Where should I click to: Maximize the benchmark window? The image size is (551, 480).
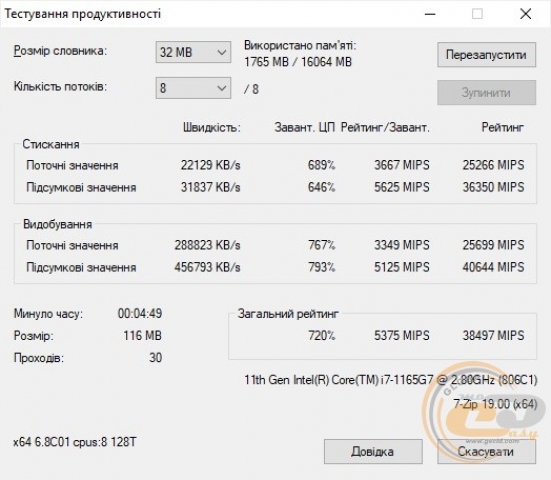coord(477,14)
